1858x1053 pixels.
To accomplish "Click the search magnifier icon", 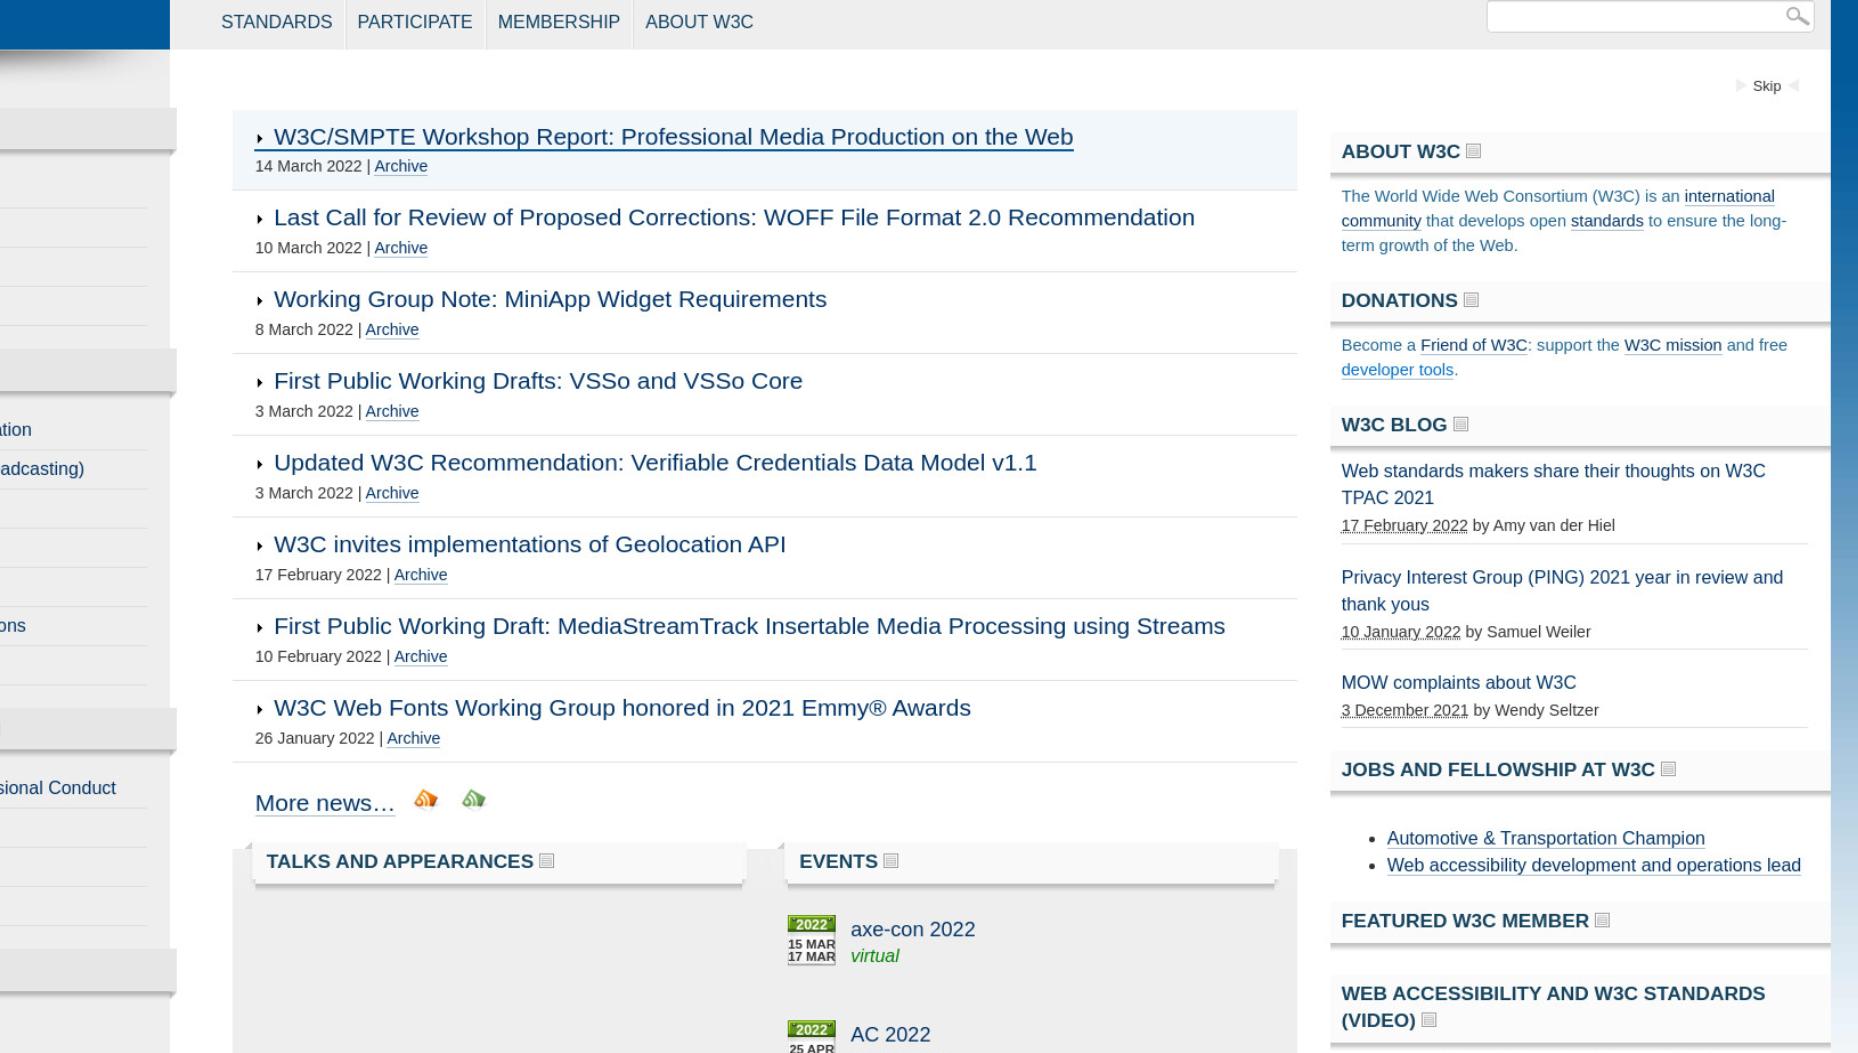I will coord(1797,16).
